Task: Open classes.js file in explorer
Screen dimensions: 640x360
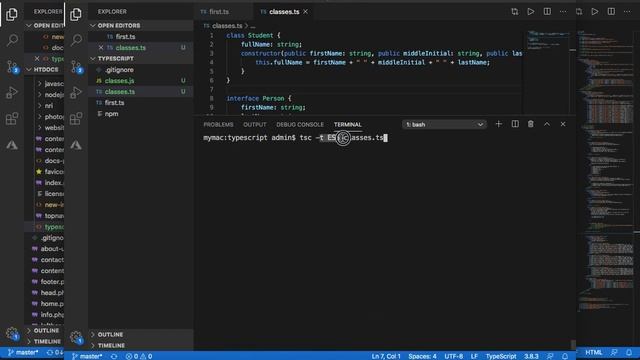Action: [x=140, y=81]
